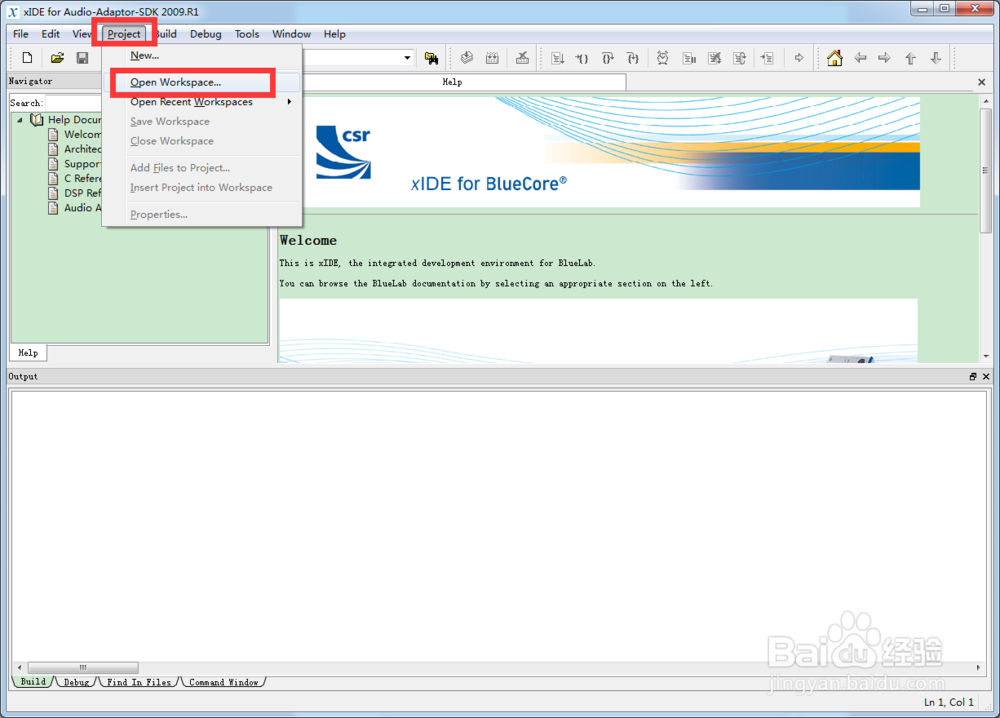Click the Step Into braces icon
This screenshot has width=1000, height=718.
[x=582, y=58]
